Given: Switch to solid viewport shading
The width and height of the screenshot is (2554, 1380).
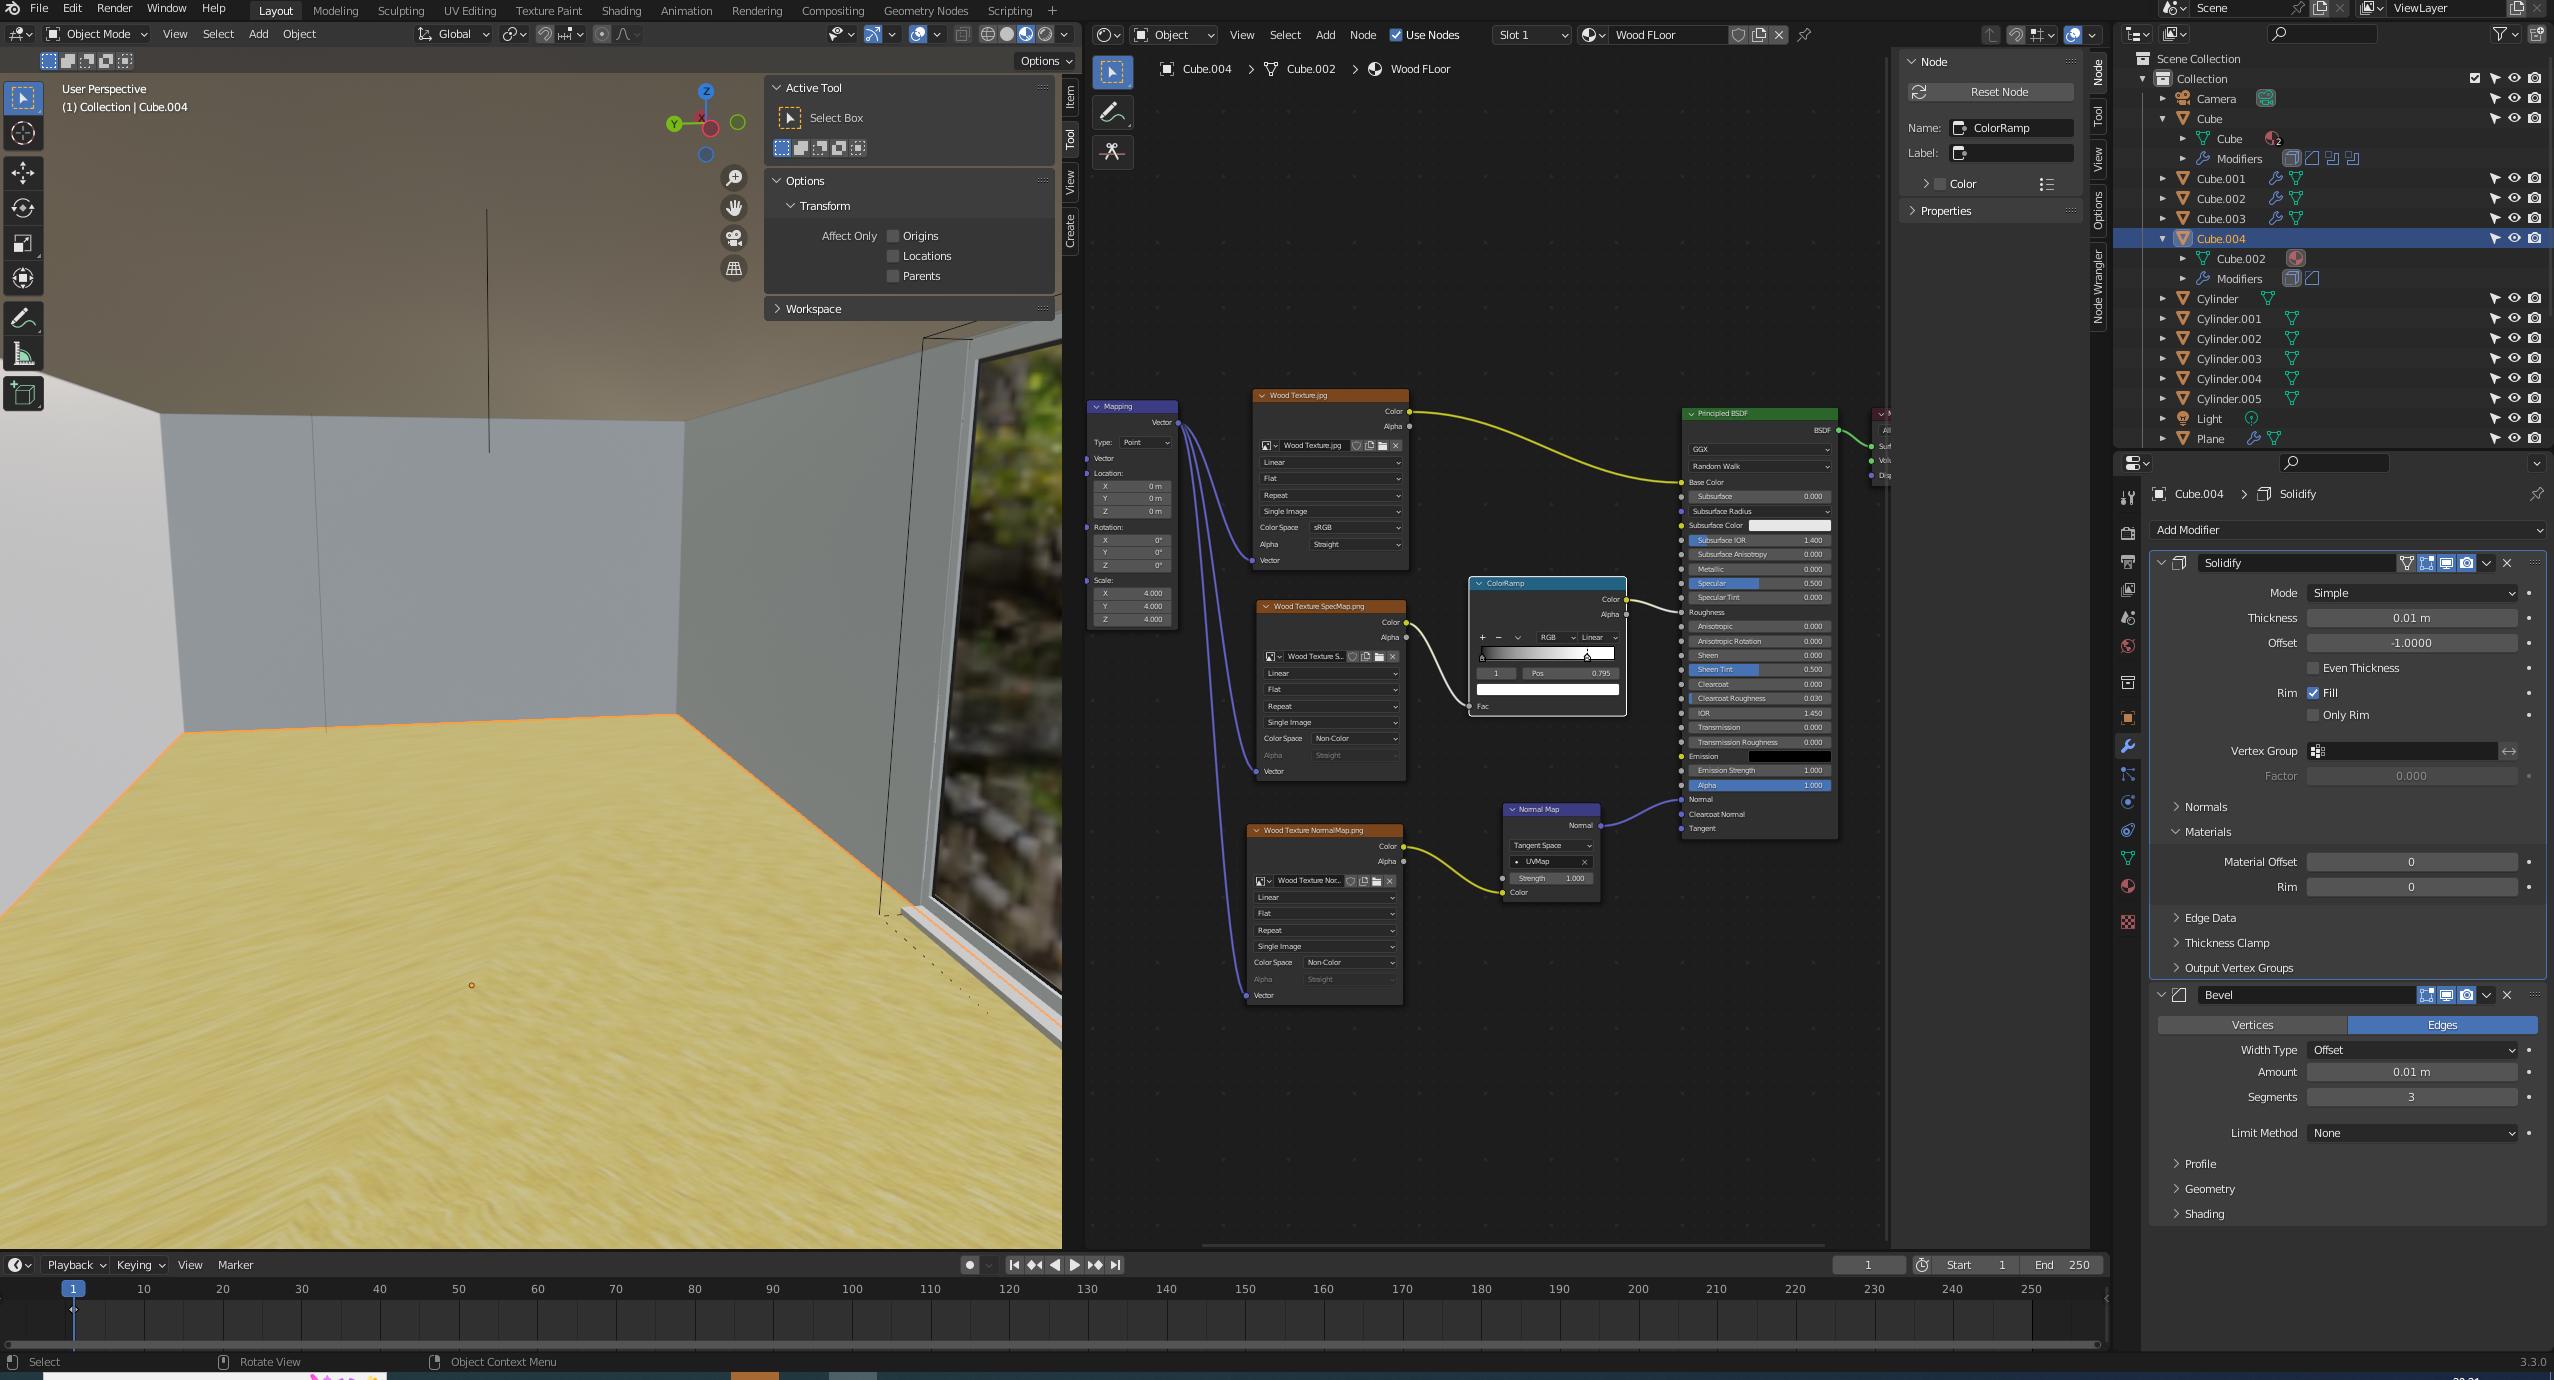Looking at the screenshot, I should point(1007,34).
